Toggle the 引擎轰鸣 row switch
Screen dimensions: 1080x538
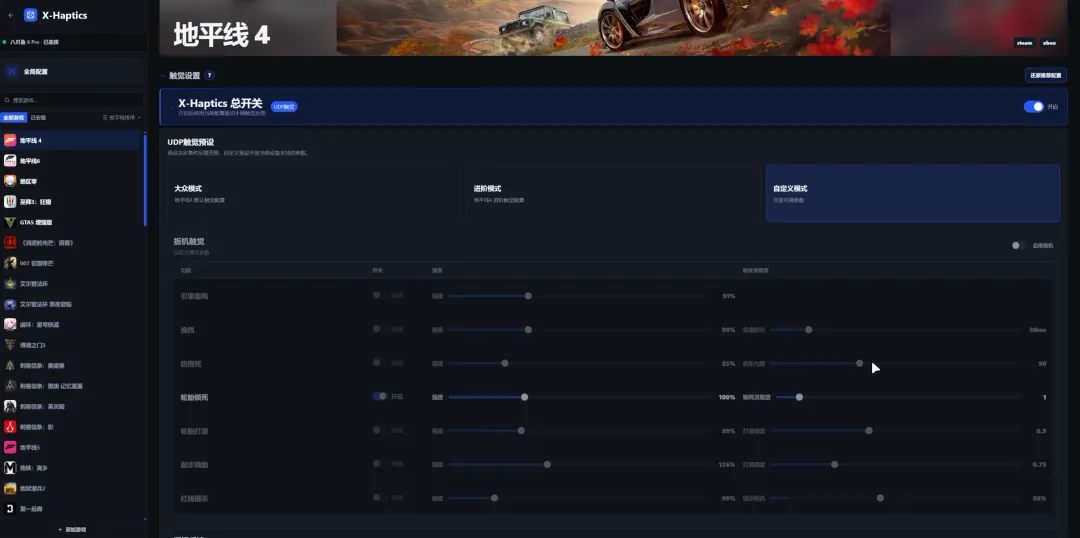pyautogui.click(x=379, y=295)
